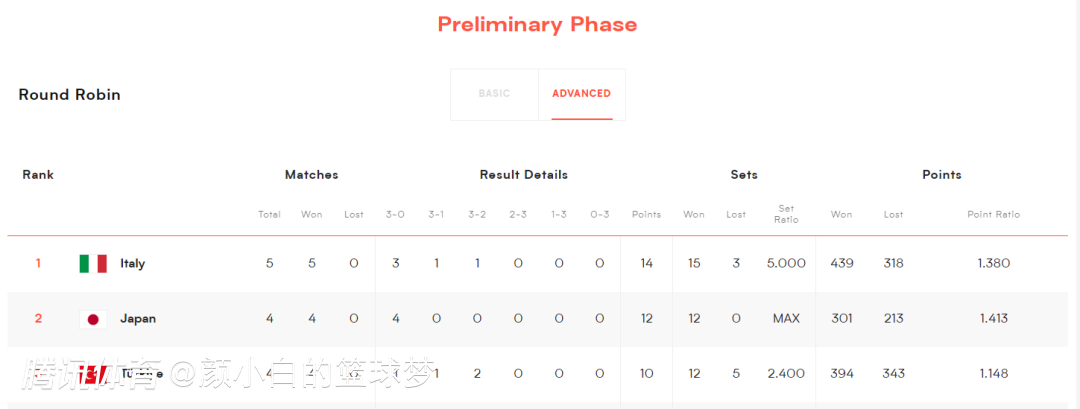
Task: Click the Preliminary Phase heading
Action: click(x=537, y=25)
